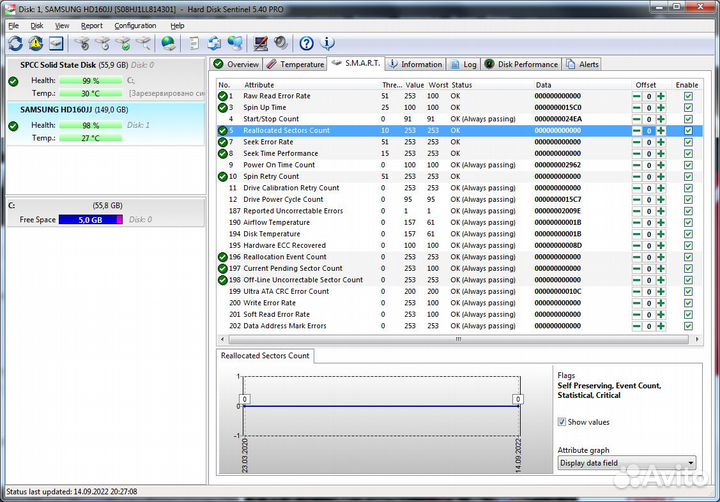The height and width of the screenshot is (502, 720).
Task: Click the attribute table horizontal scrollbar thumb
Action: click(x=458, y=339)
